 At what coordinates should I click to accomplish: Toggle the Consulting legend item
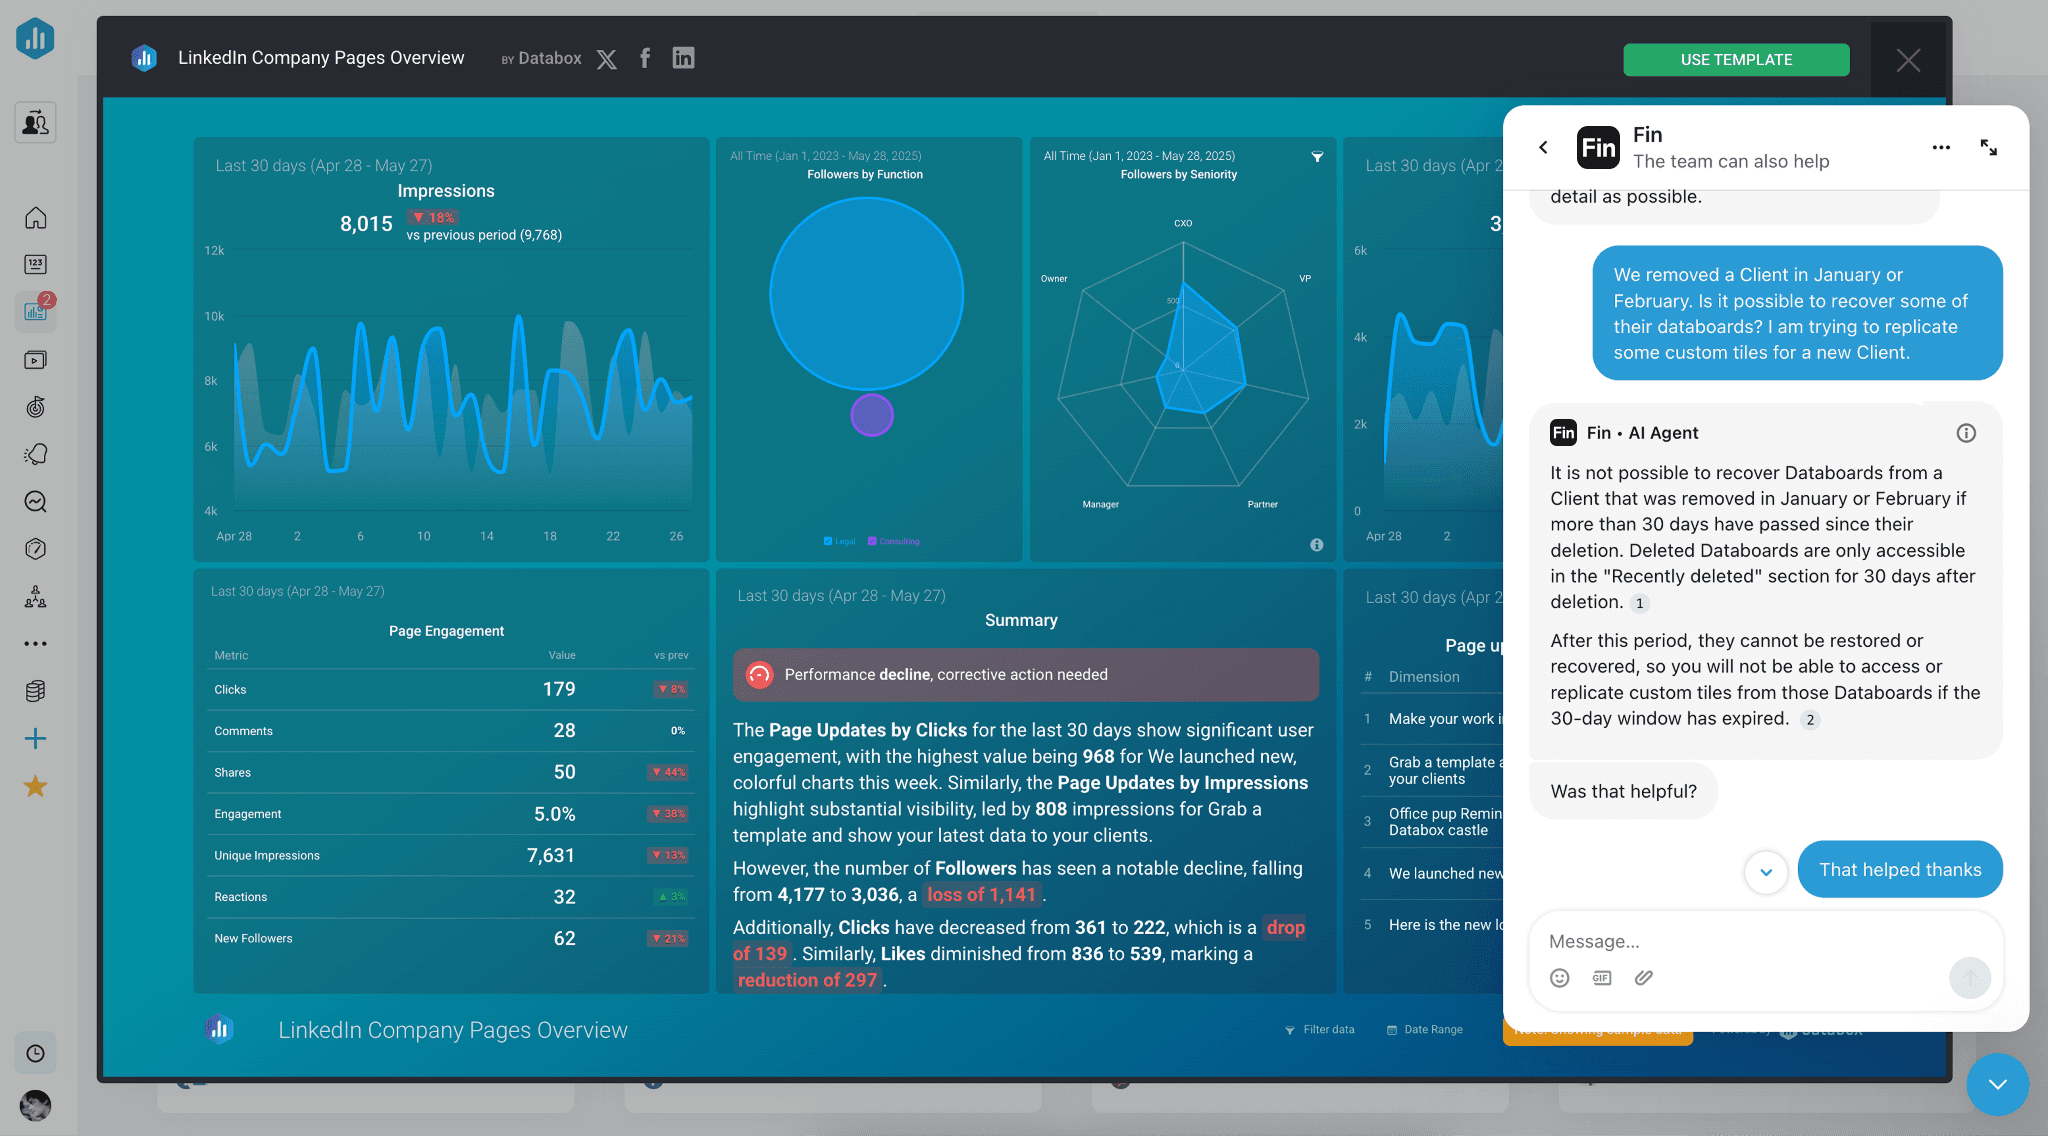coord(894,541)
